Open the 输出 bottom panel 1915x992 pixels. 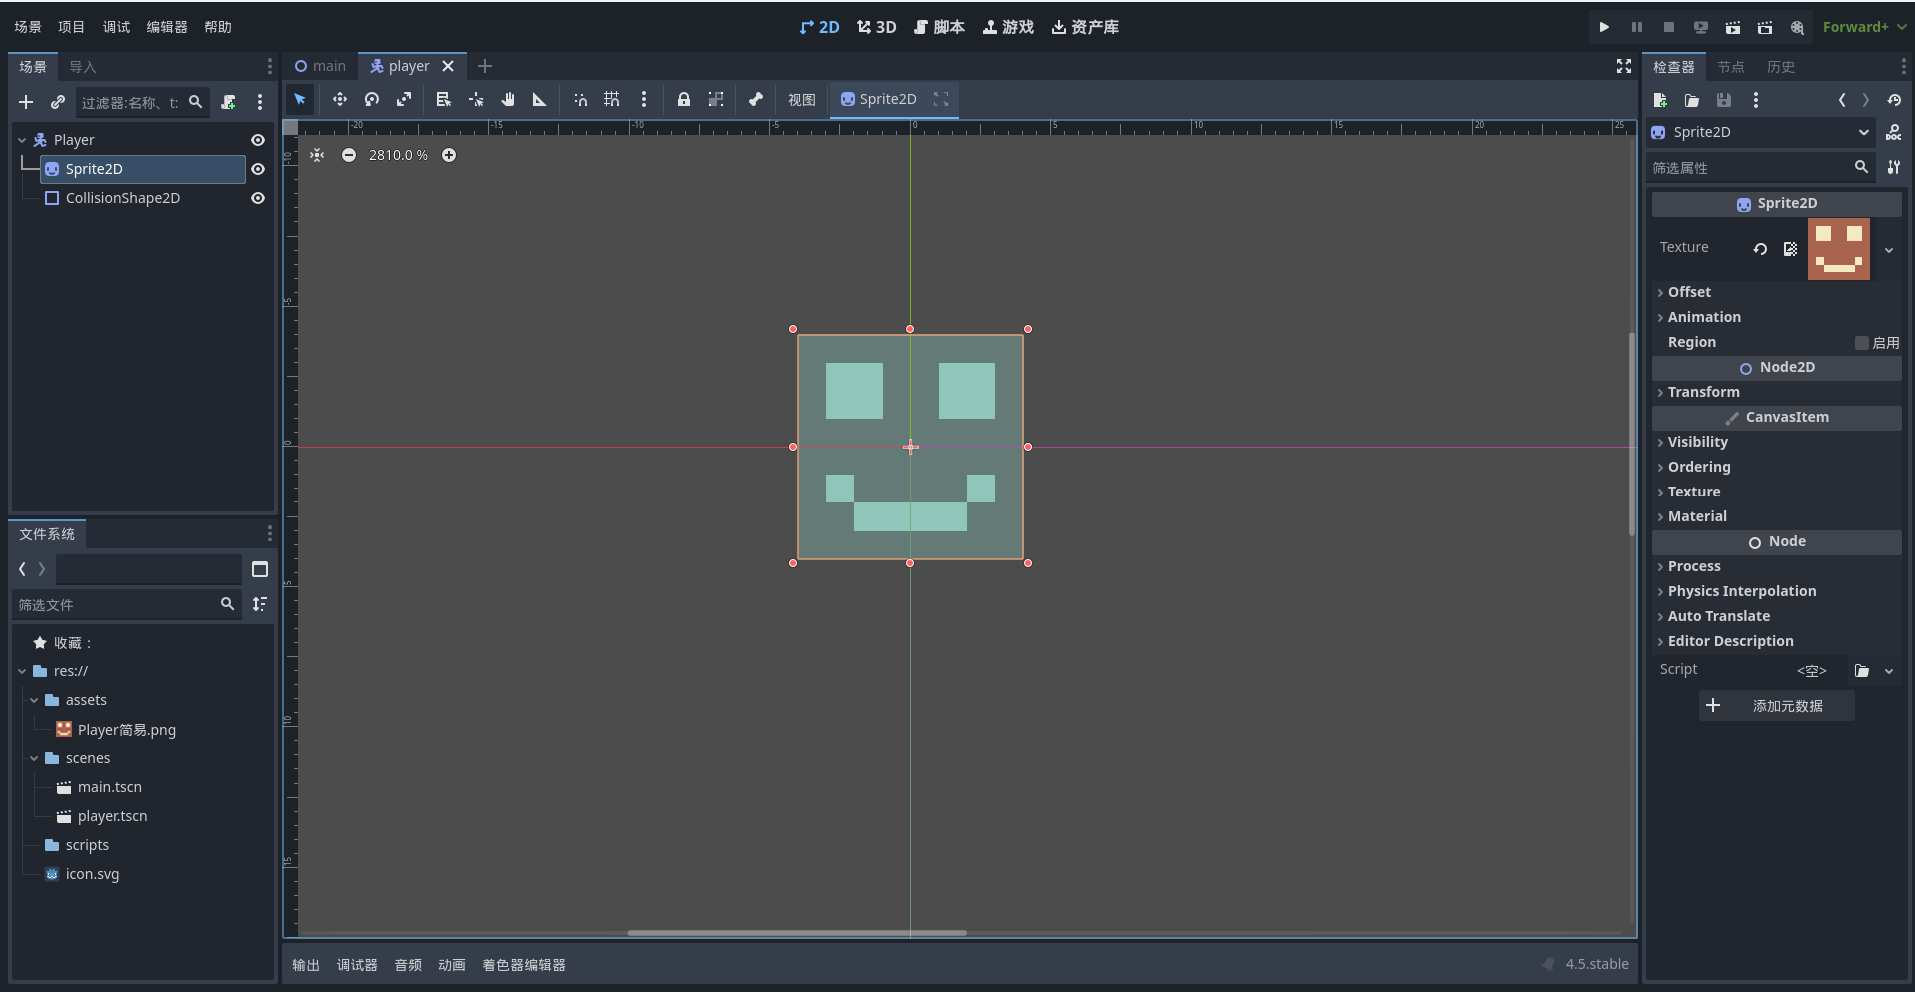[306, 965]
